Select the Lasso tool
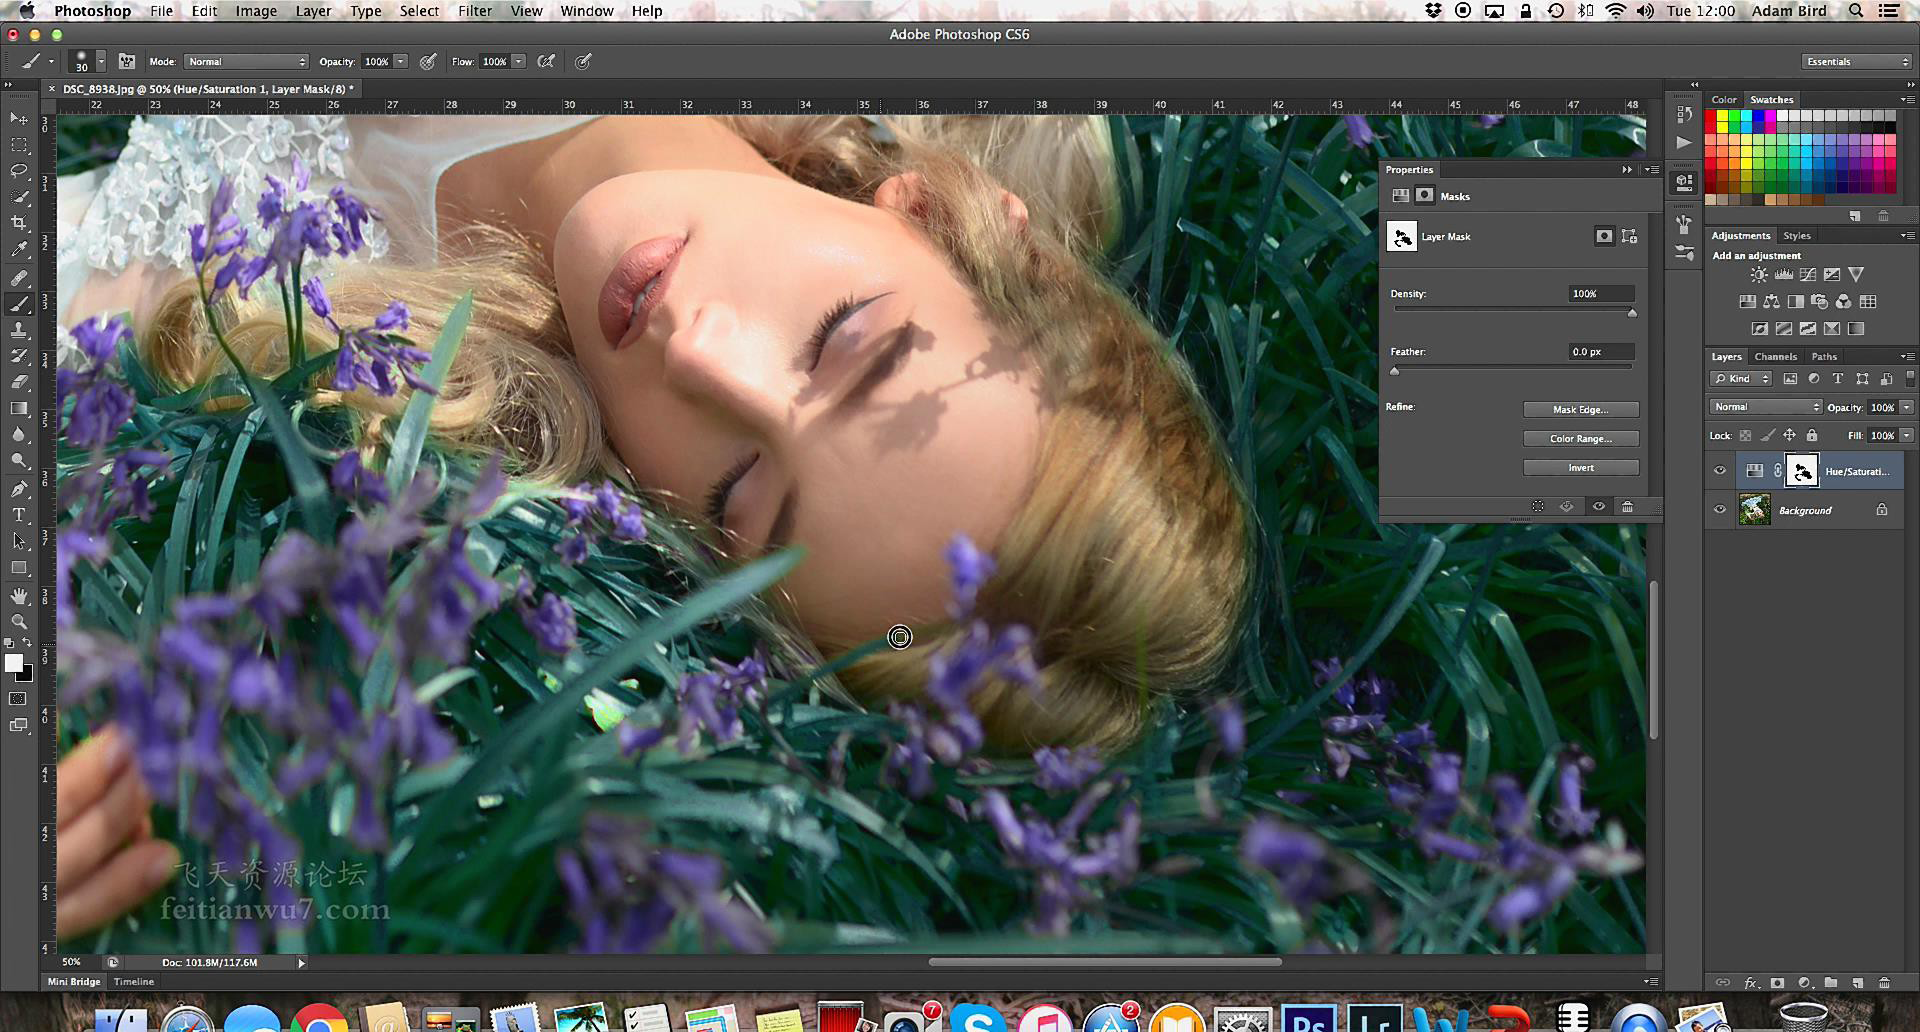 click(19, 170)
